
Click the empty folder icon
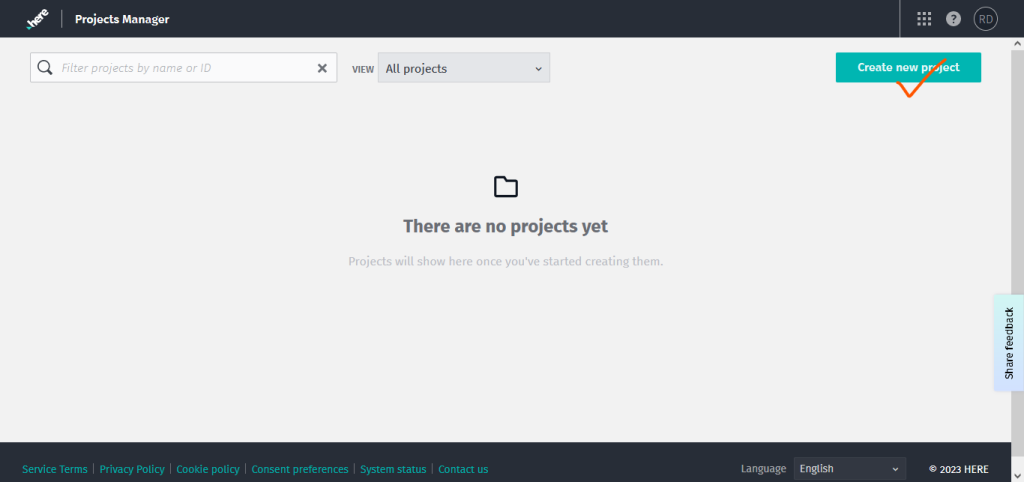pyautogui.click(x=506, y=187)
